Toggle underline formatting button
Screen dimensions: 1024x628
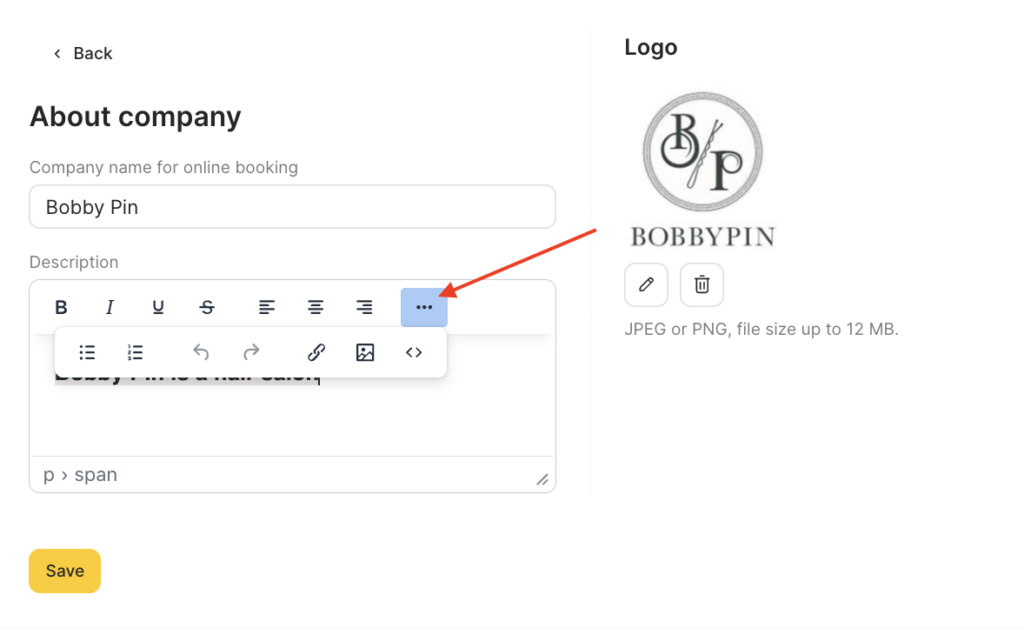point(158,307)
